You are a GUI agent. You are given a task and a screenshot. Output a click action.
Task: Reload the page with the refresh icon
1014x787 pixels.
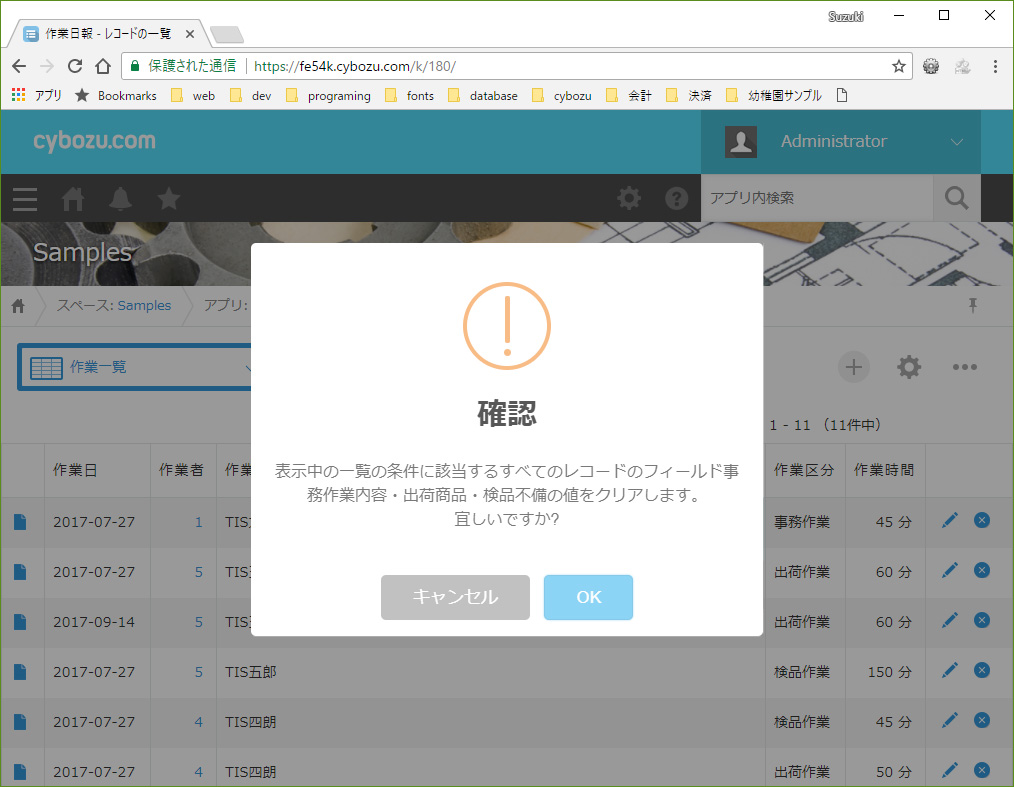pos(75,66)
